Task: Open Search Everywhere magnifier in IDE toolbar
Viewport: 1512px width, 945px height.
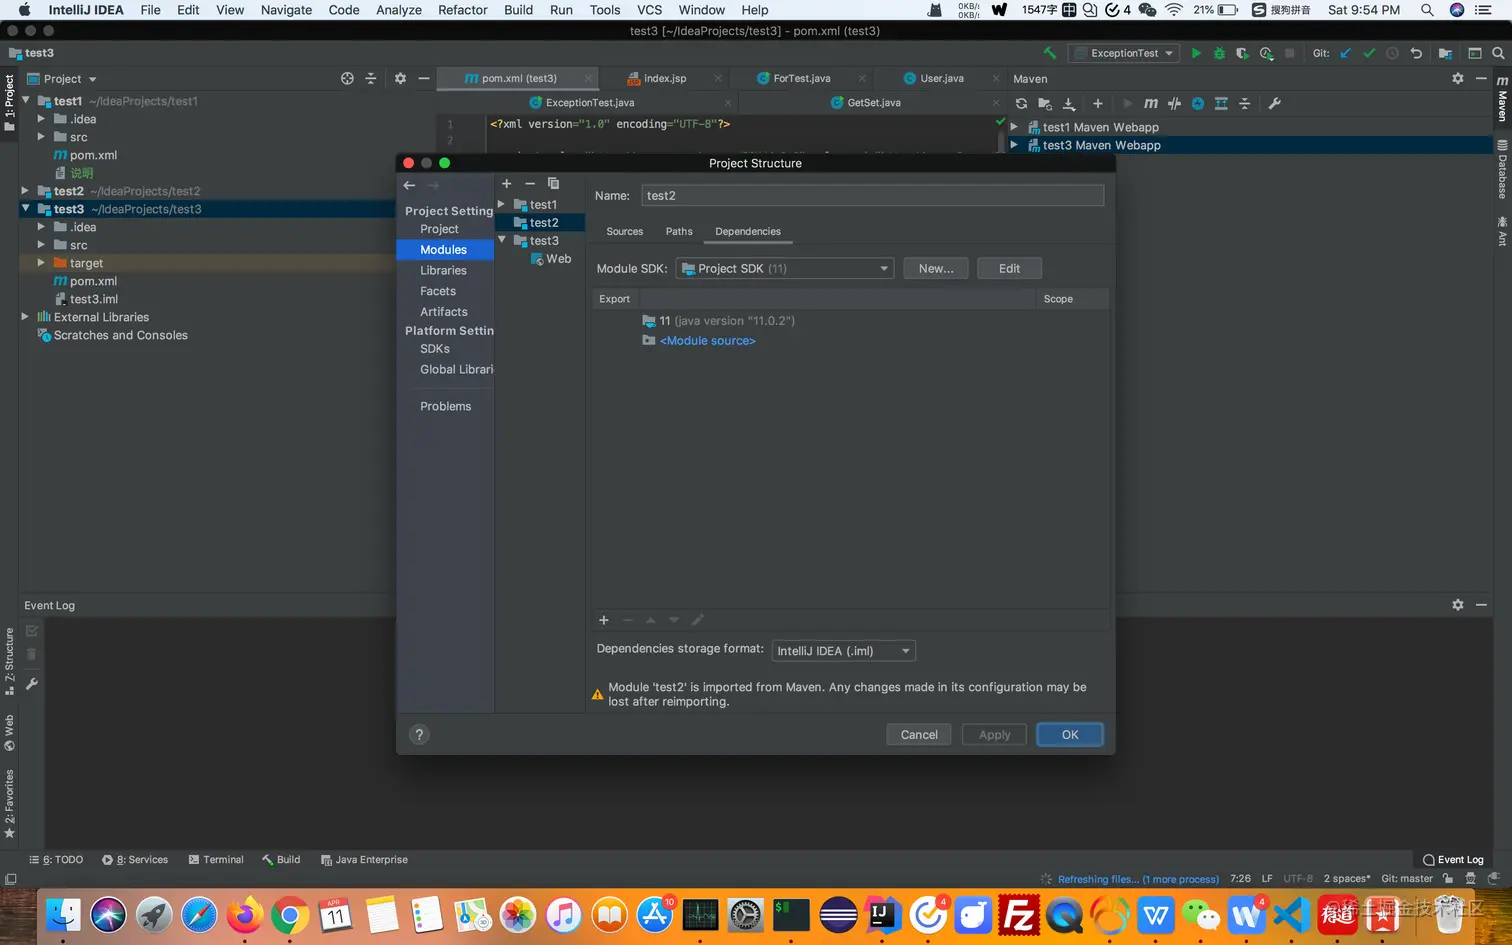Action: pos(1498,53)
